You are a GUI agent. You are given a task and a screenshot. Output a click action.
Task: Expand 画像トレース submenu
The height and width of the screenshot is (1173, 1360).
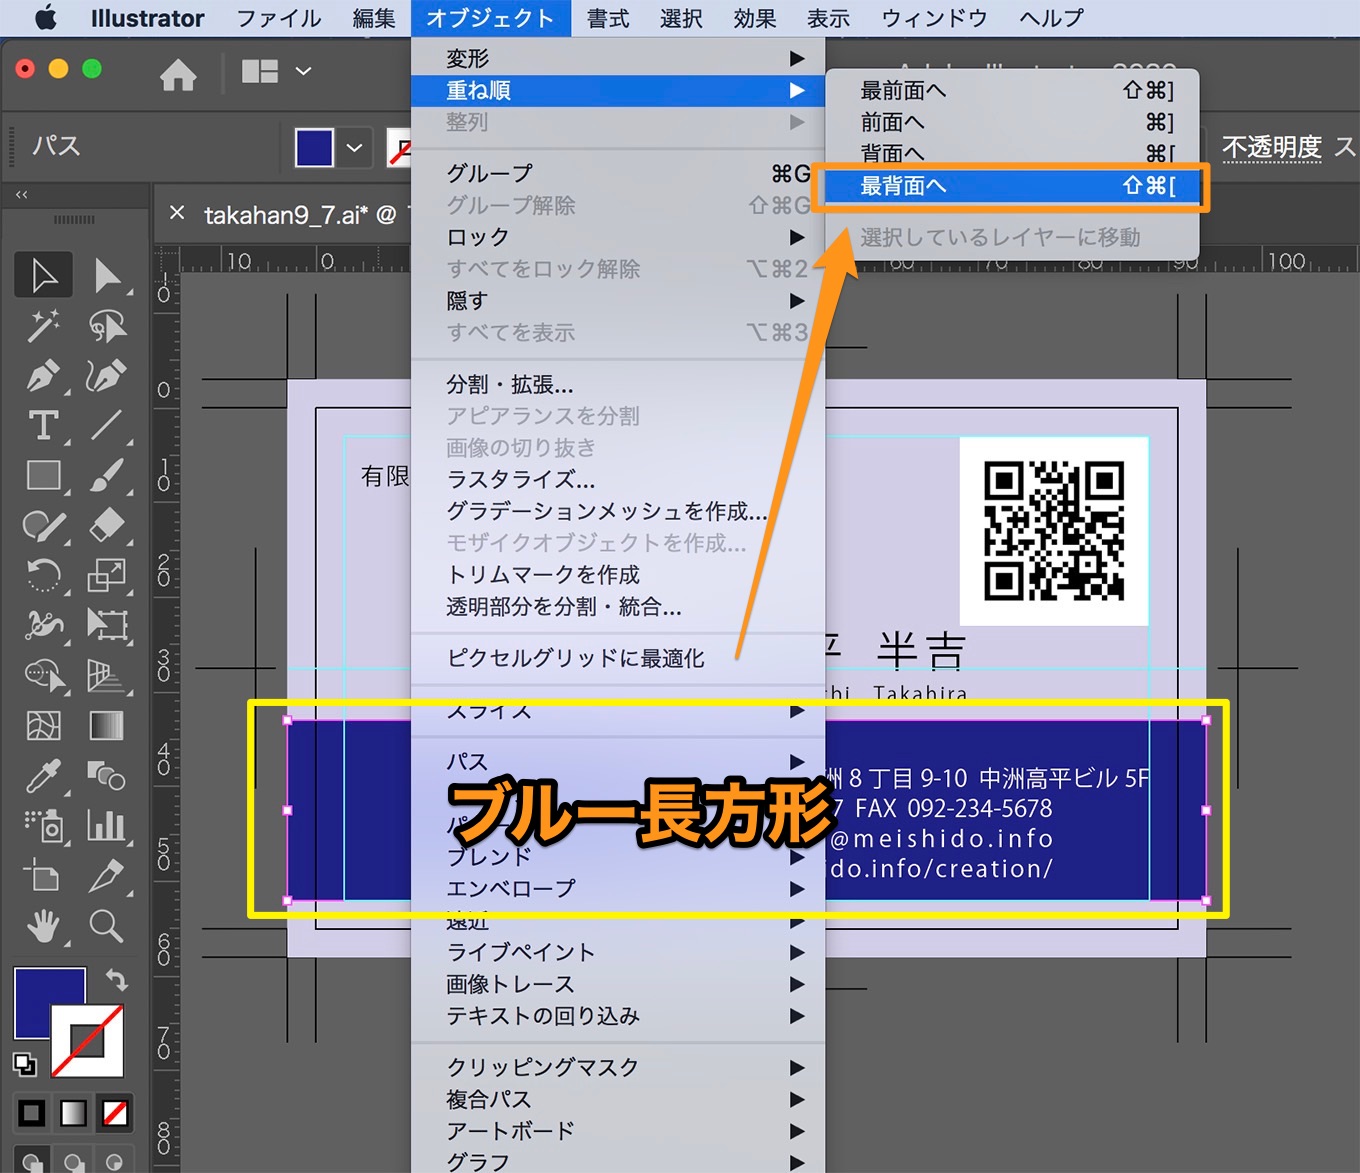point(618,984)
